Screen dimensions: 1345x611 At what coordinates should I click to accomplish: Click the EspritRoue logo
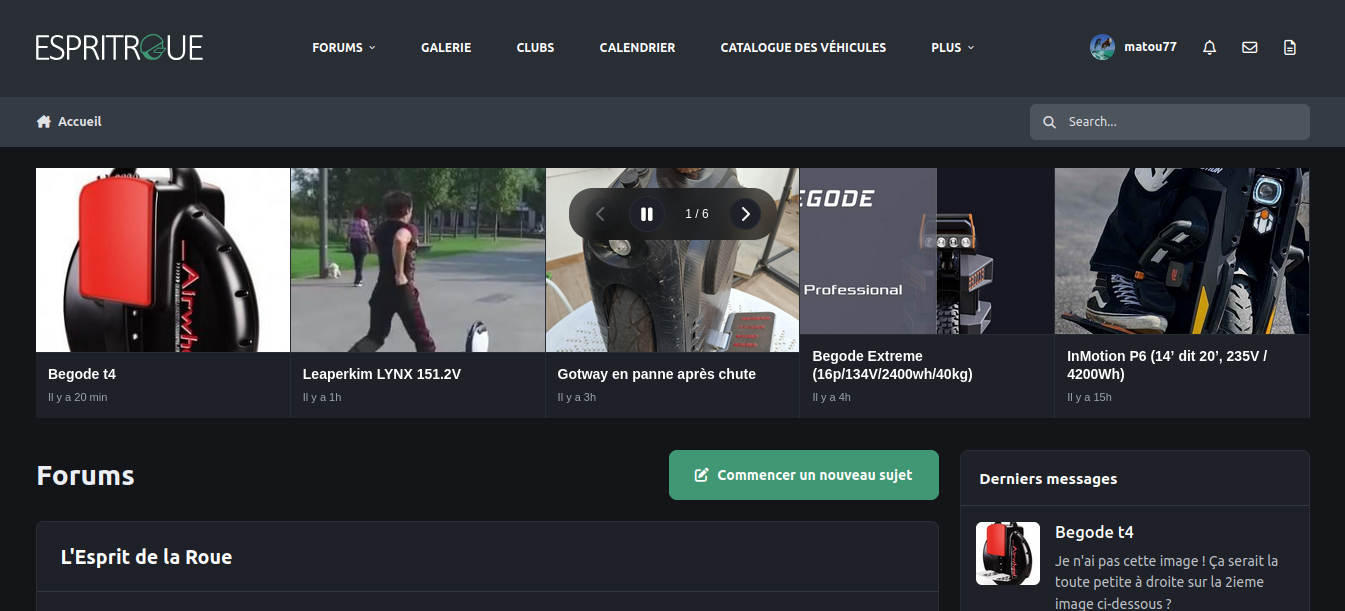click(119, 47)
